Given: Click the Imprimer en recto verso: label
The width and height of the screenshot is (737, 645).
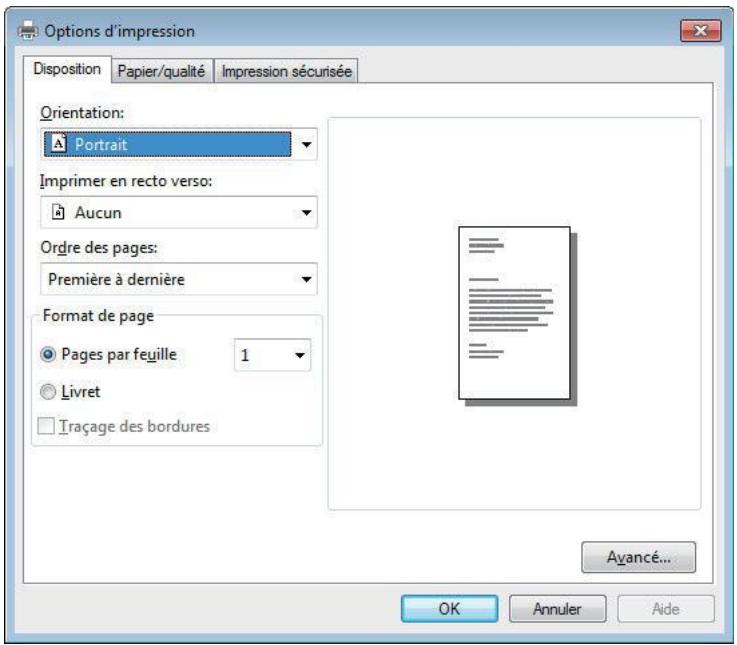Looking at the screenshot, I should click(126, 181).
